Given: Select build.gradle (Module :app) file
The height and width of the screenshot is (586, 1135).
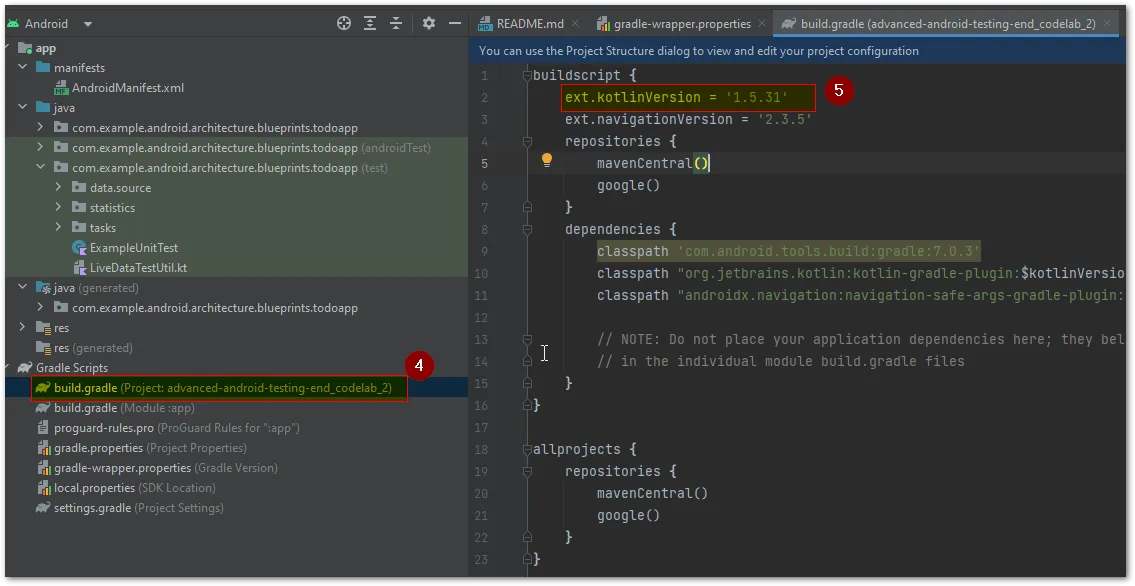Looking at the screenshot, I should pyautogui.click(x=124, y=408).
